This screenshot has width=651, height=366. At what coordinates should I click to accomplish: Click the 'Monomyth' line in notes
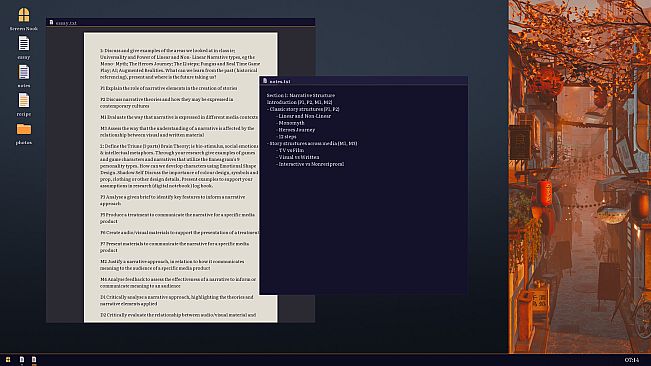coord(291,123)
